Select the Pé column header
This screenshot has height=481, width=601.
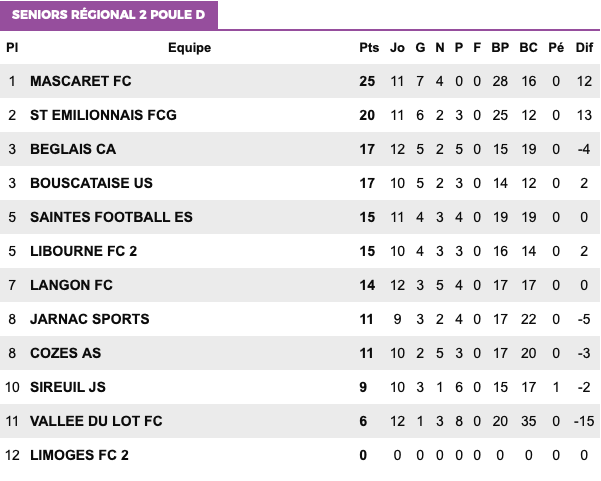tap(556, 48)
